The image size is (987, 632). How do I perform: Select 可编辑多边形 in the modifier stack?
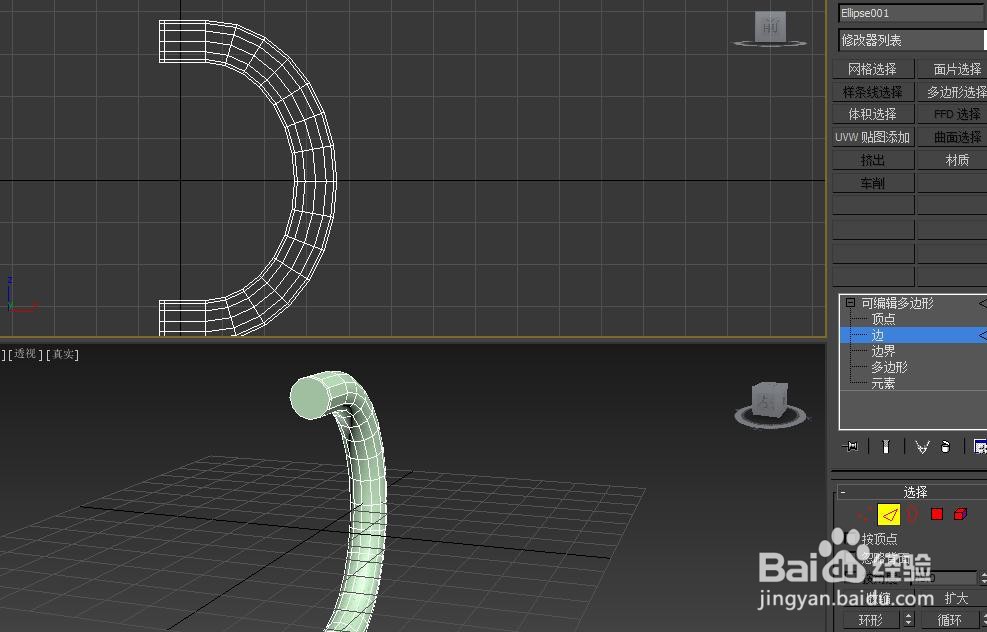tap(898, 303)
